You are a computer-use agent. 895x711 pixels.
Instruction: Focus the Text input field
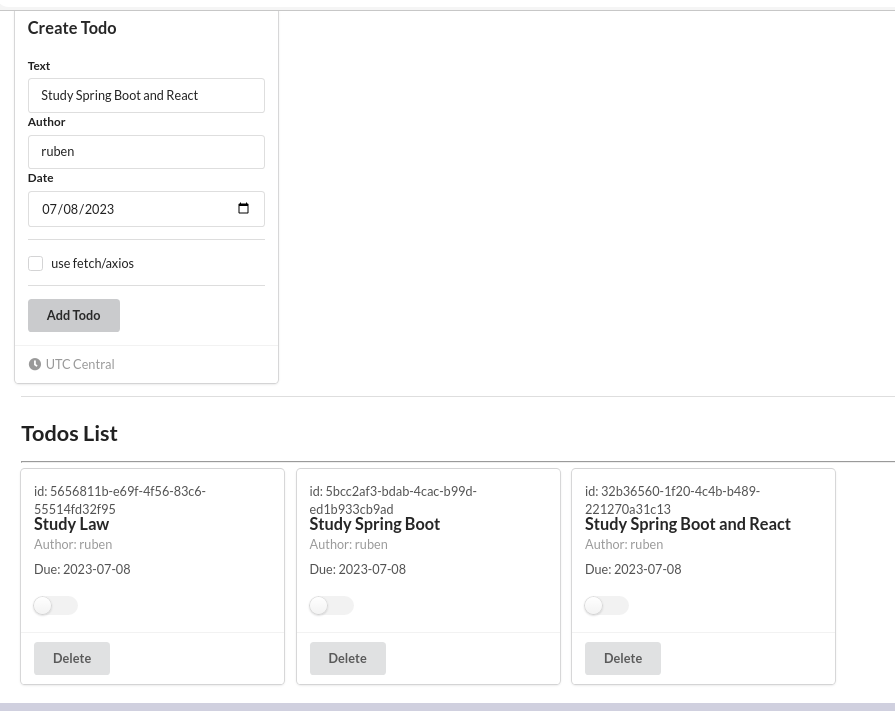(146, 95)
